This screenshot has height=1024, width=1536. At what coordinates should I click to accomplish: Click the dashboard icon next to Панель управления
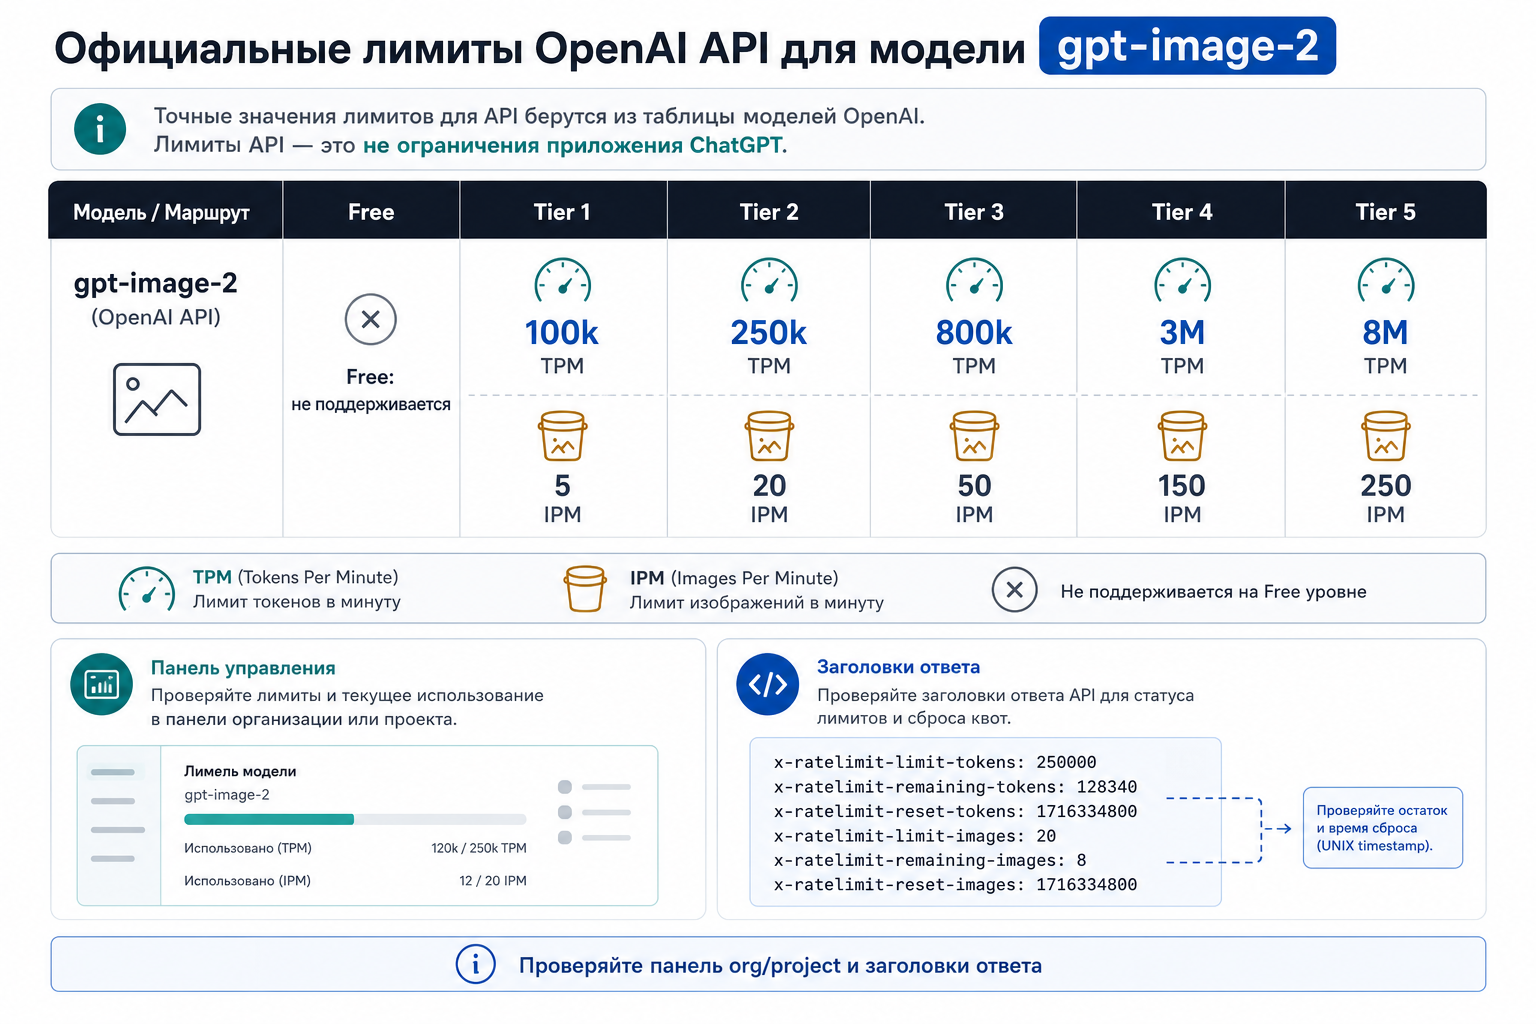tap(102, 684)
